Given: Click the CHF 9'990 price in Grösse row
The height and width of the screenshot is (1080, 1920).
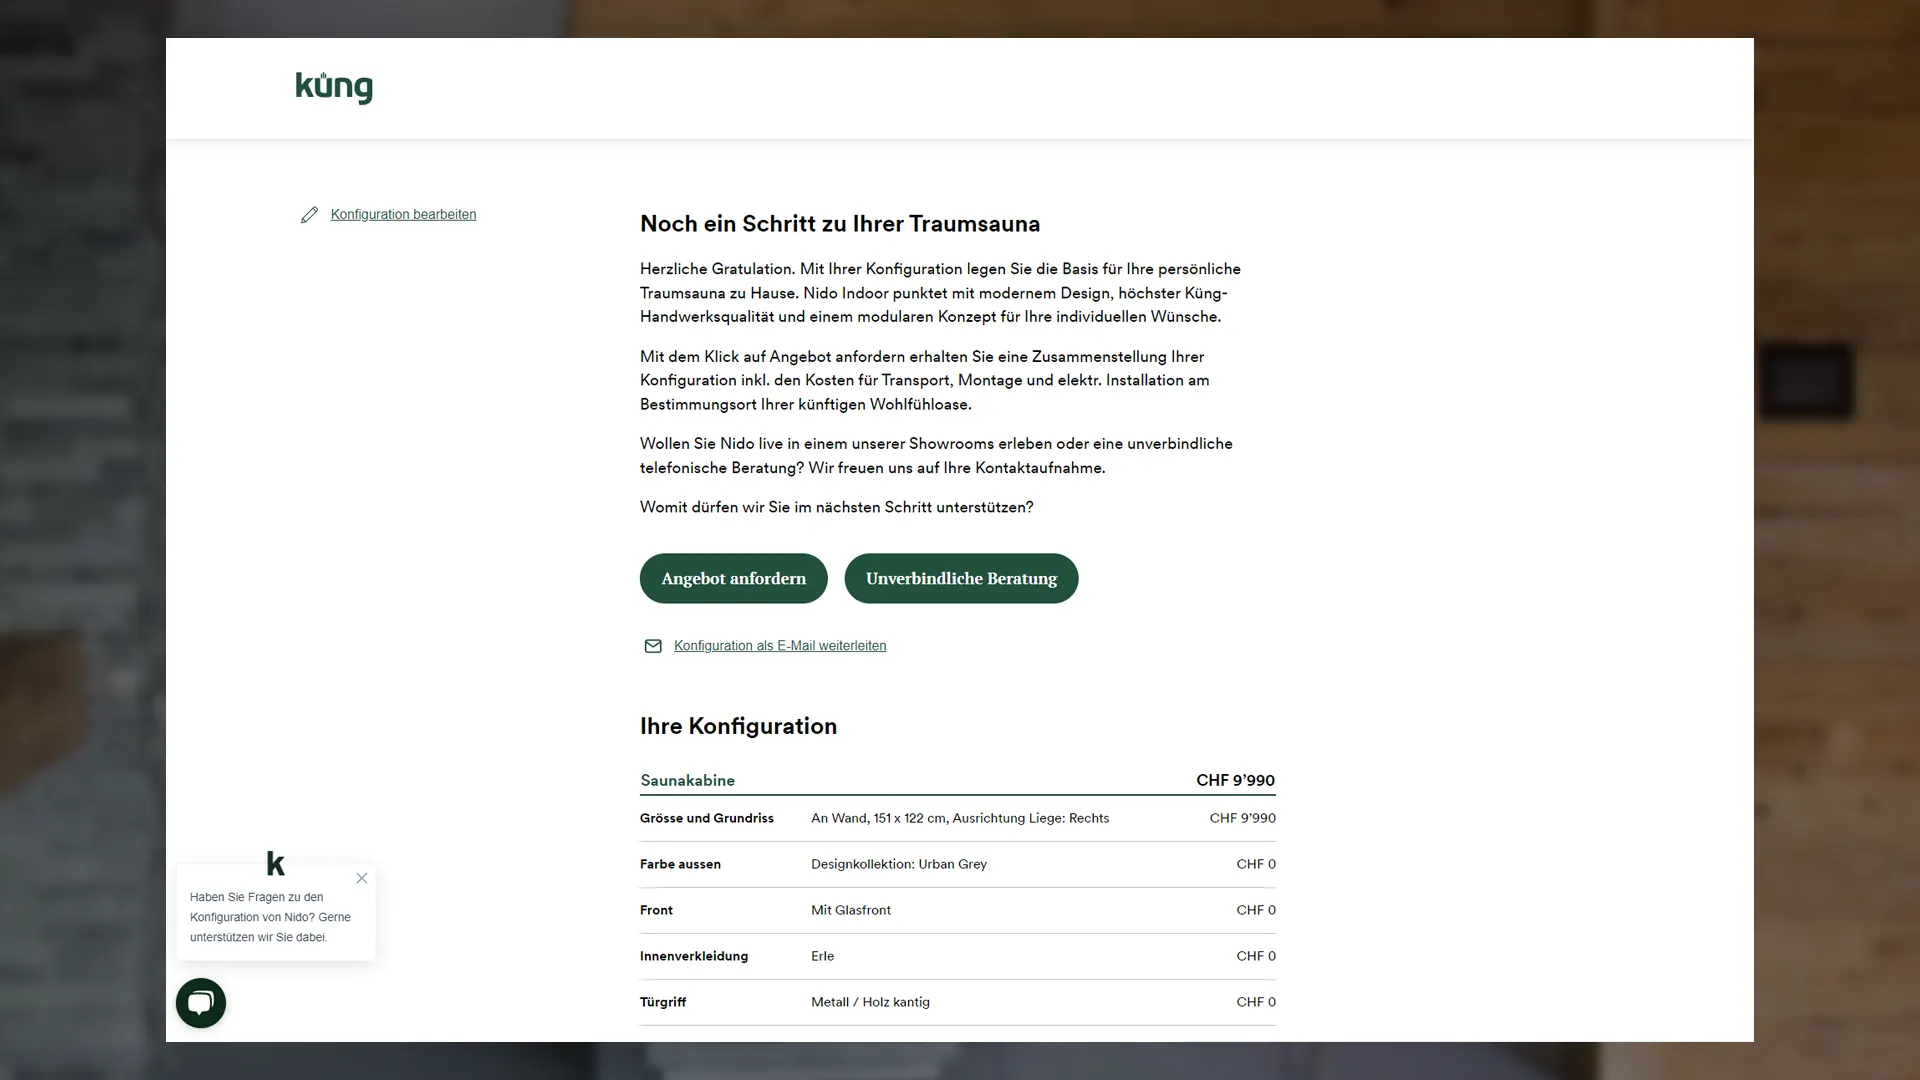Looking at the screenshot, I should tap(1242, 818).
